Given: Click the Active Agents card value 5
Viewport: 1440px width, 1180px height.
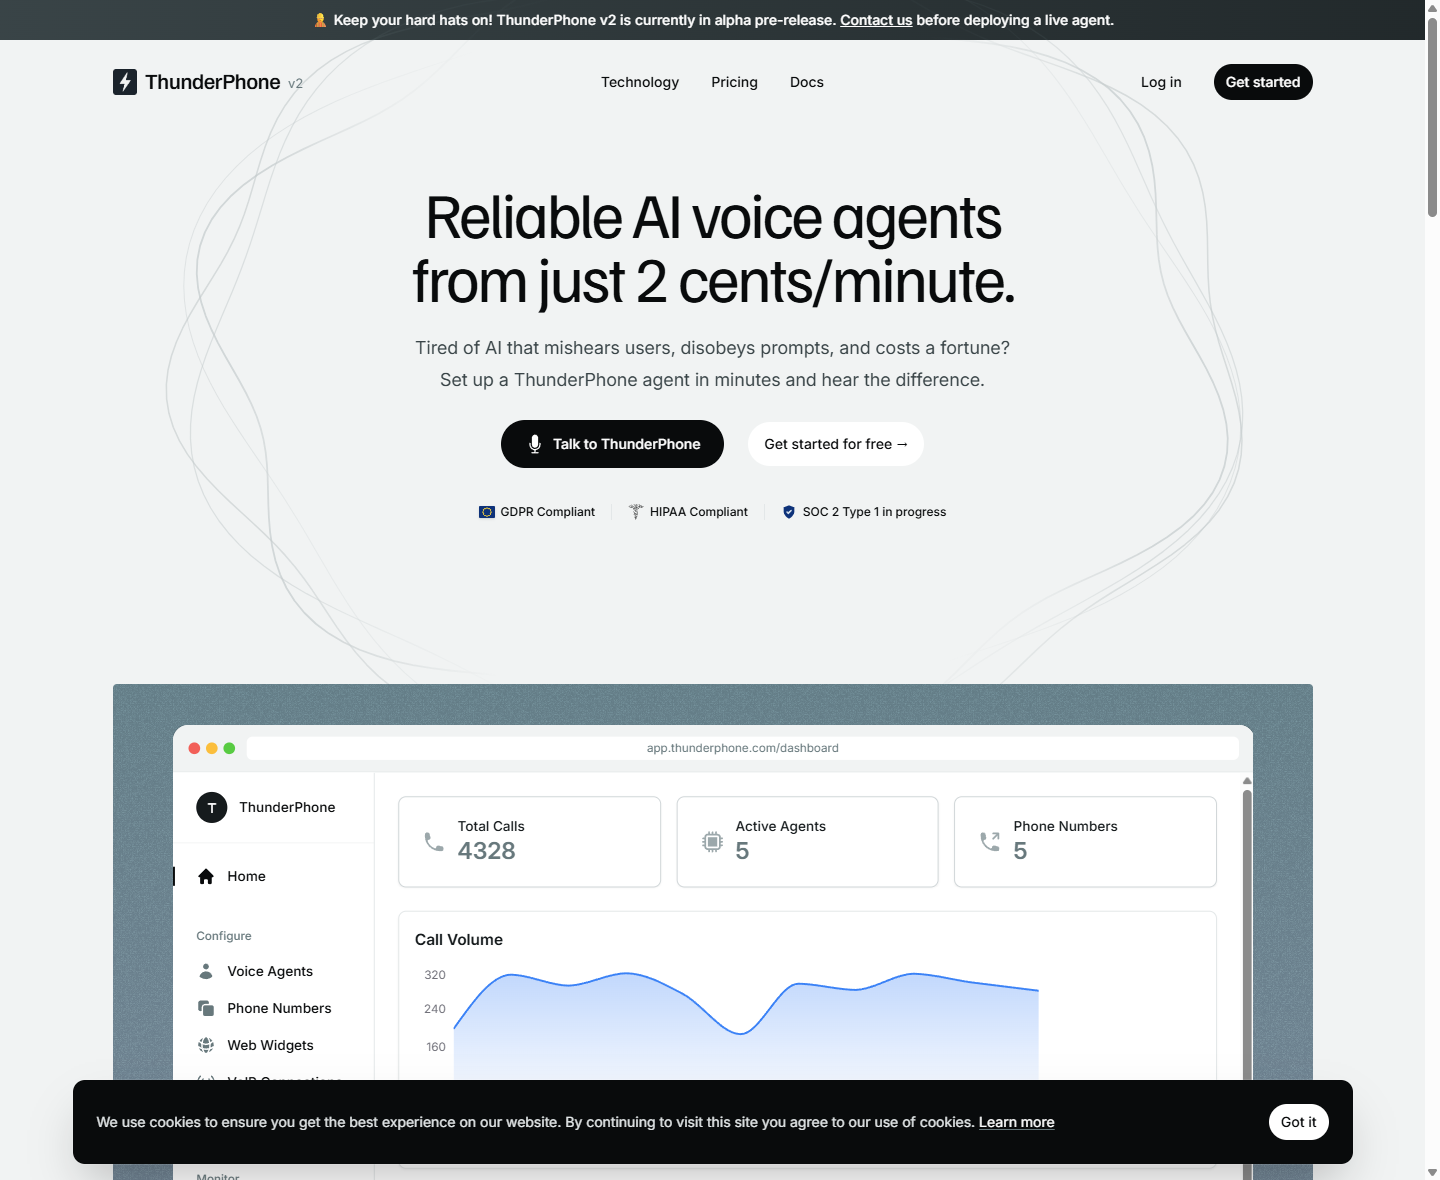Looking at the screenshot, I should (x=742, y=851).
